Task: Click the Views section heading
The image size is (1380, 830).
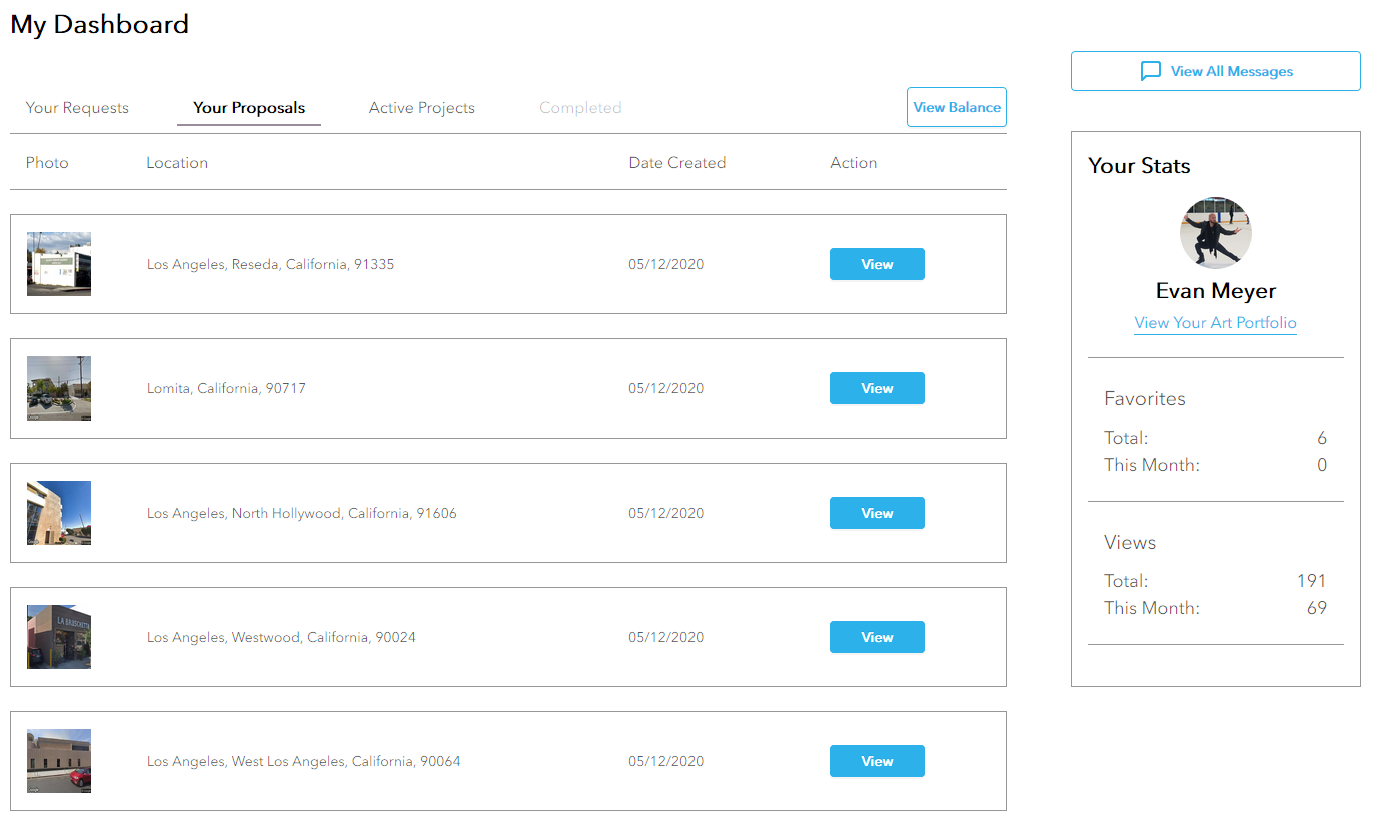Action: 1130,542
